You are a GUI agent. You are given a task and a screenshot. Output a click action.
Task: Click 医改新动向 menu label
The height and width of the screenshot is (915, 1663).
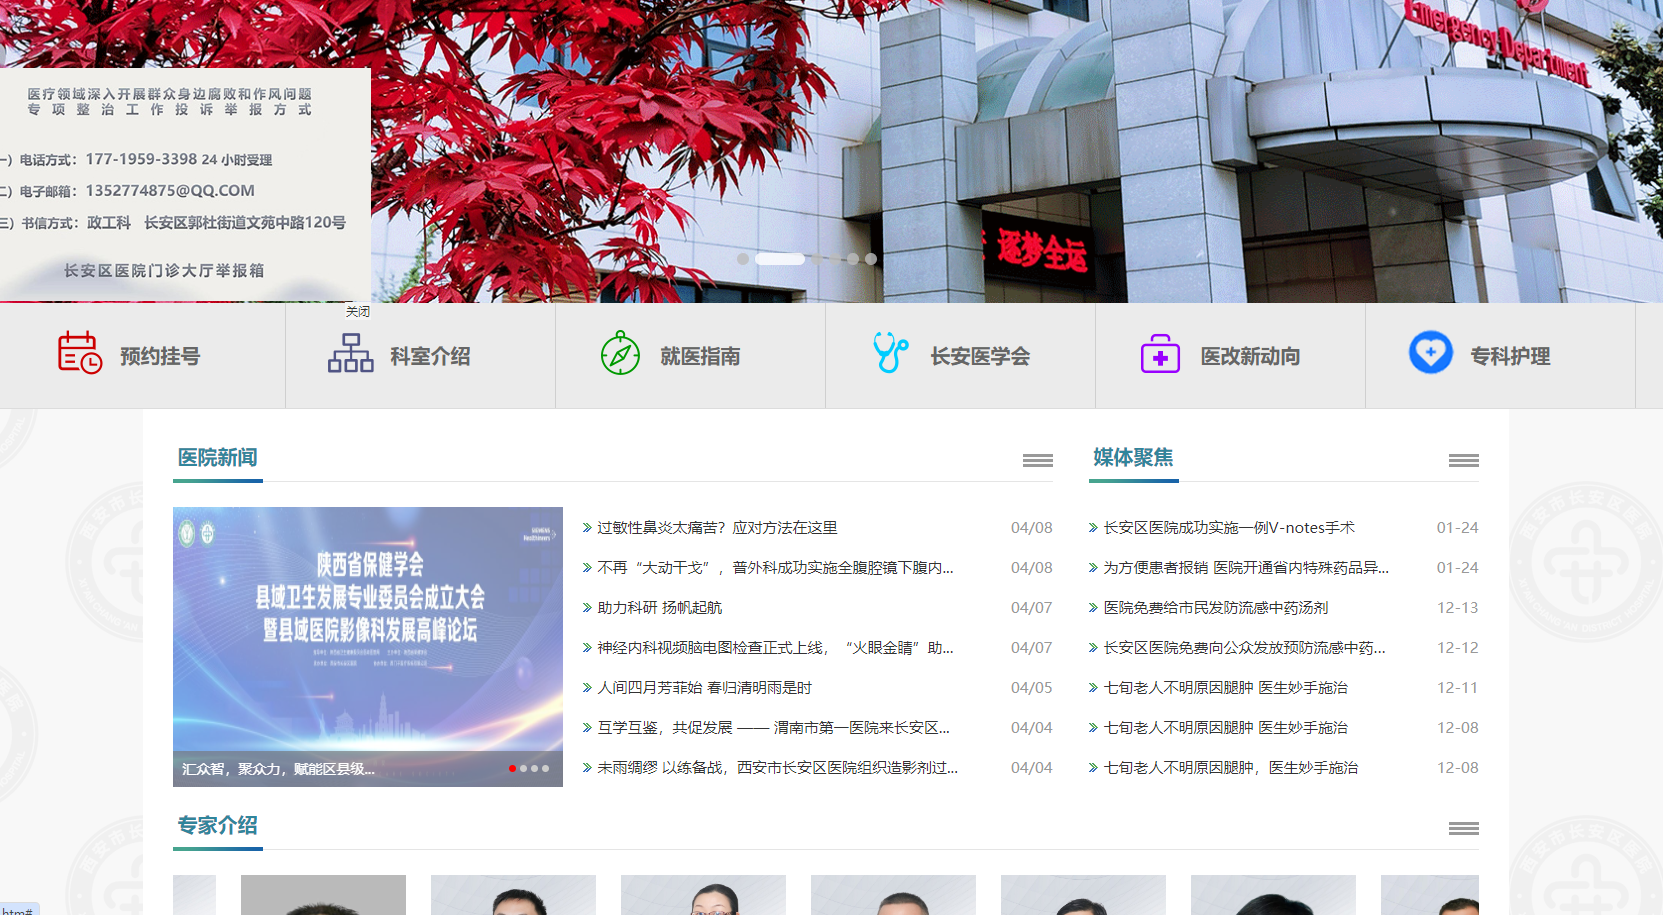coord(1250,356)
